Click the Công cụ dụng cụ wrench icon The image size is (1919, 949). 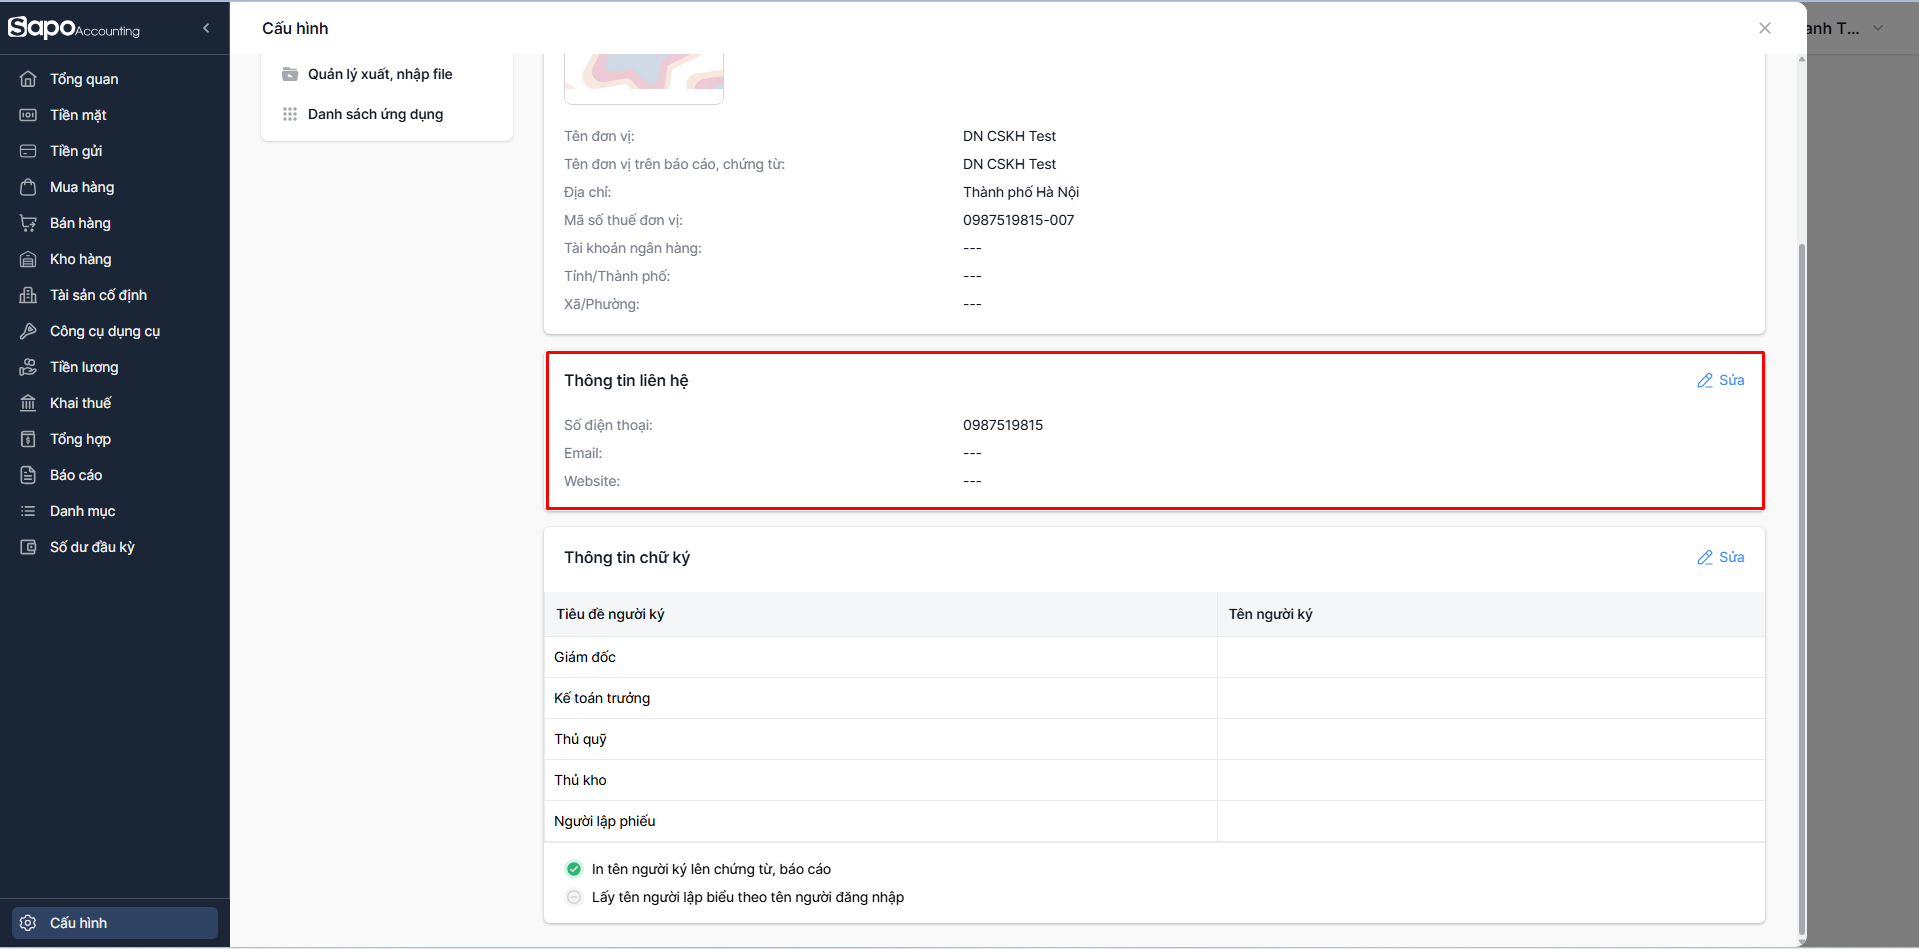click(x=28, y=331)
